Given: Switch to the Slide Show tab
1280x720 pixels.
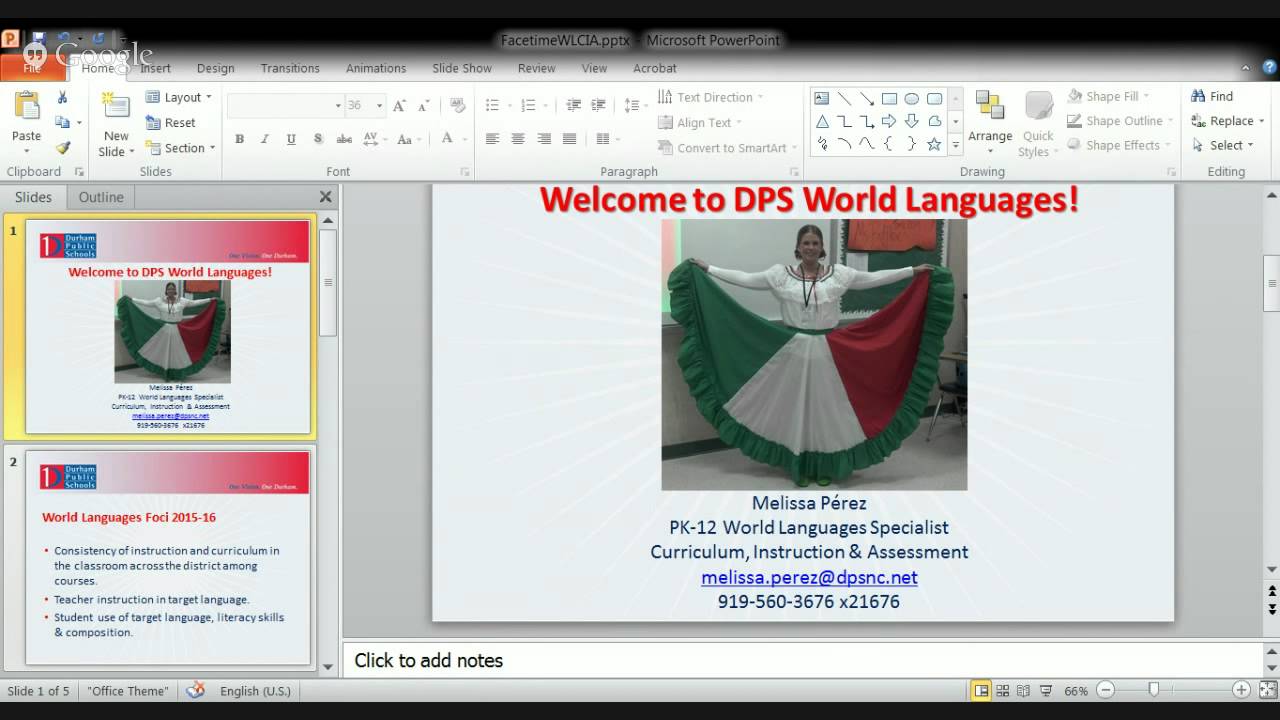Looking at the screenshot, I should pos(462,68).
